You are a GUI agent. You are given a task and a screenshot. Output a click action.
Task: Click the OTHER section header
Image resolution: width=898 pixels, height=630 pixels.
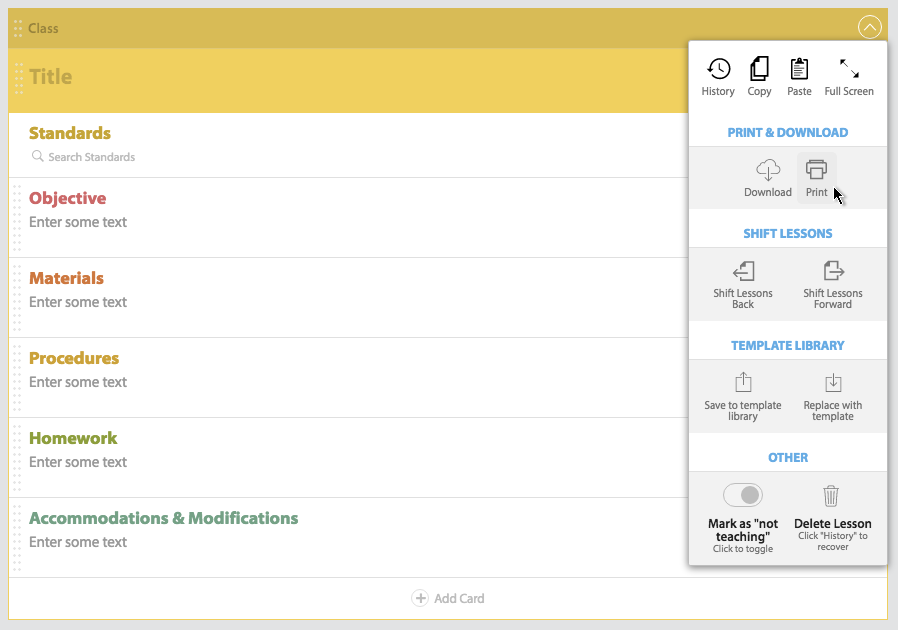pos(787,458)
